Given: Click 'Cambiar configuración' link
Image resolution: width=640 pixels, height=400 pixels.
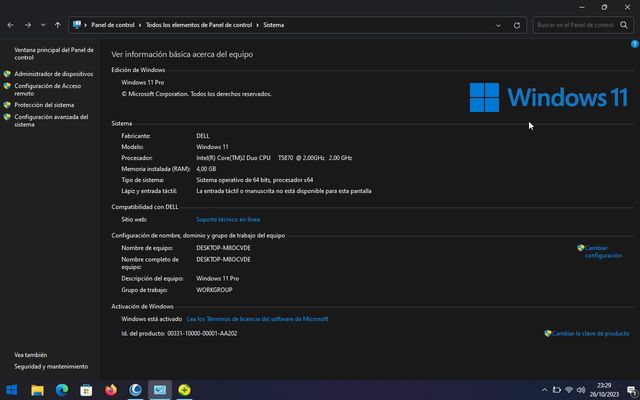Looking at the screenshot, I should pyautogui.click(x=603, y=252).
